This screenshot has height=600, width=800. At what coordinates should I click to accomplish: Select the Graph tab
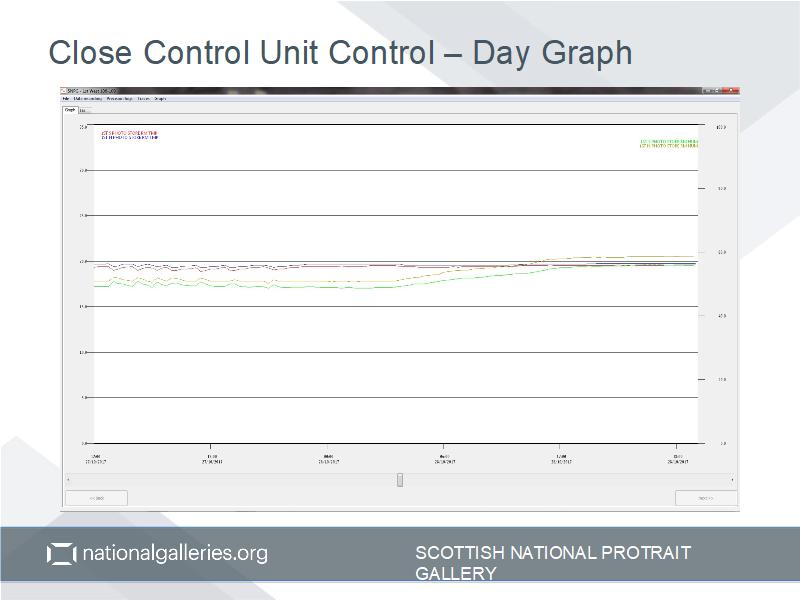pos(70,110)
